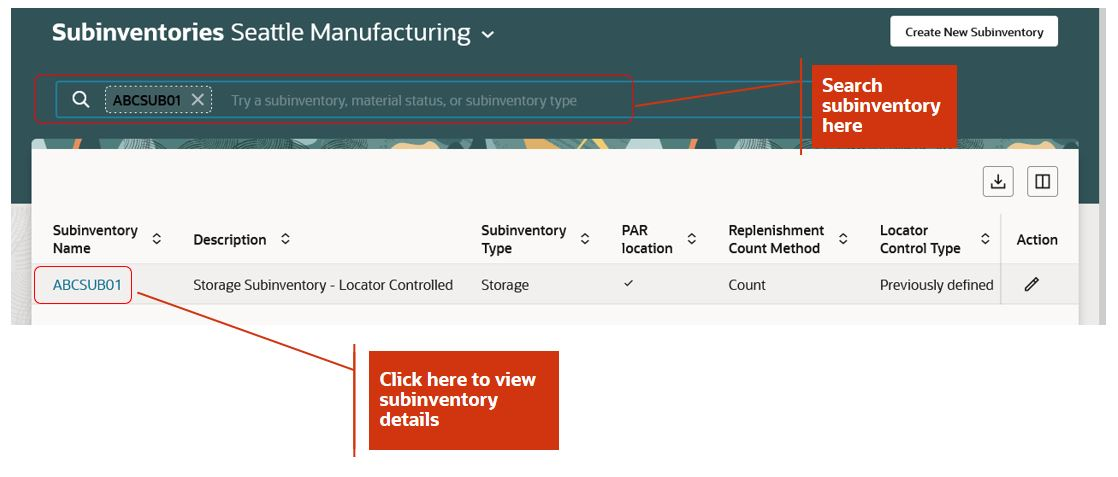The width and height of the screenshot is (1118, 477).
Task: Remove the ABCSUB01 search filter chip
Action: (198, 100)
